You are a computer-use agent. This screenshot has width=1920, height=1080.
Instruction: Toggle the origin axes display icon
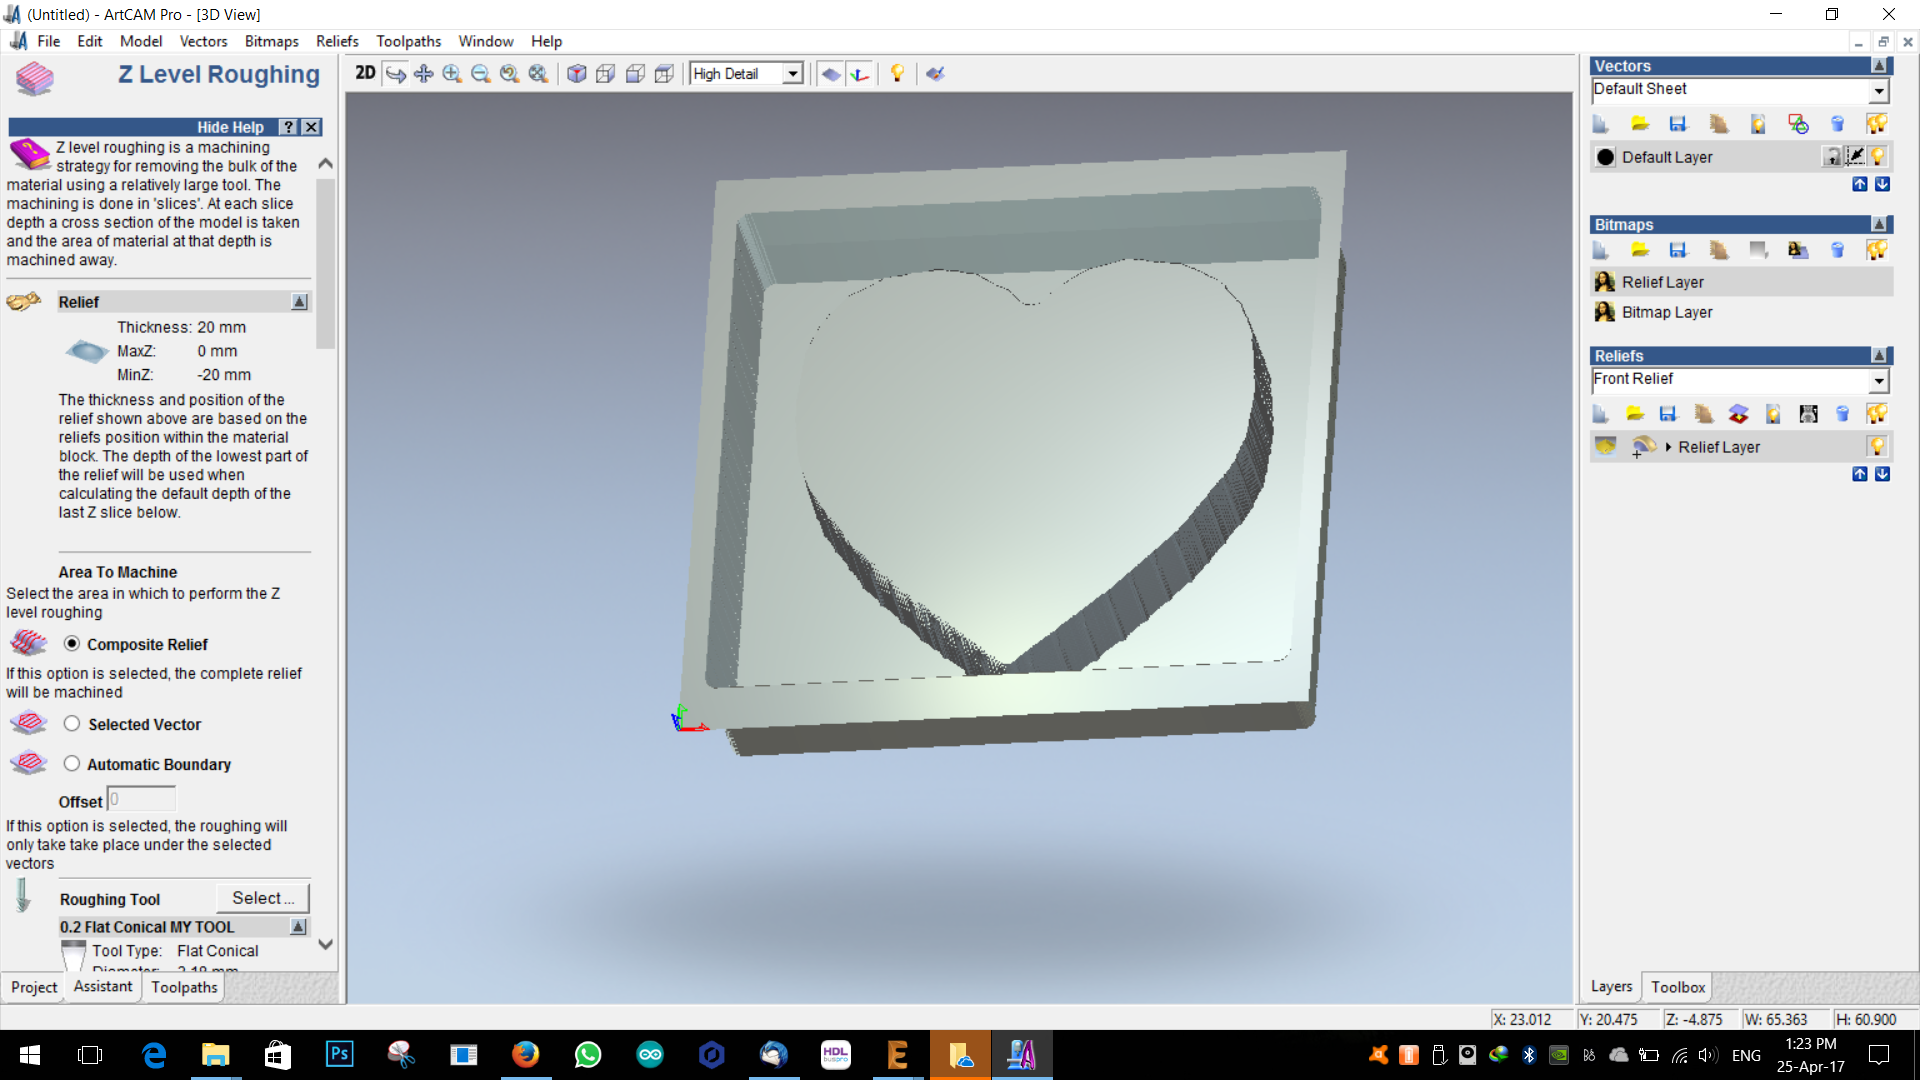[x=860, y=73]
